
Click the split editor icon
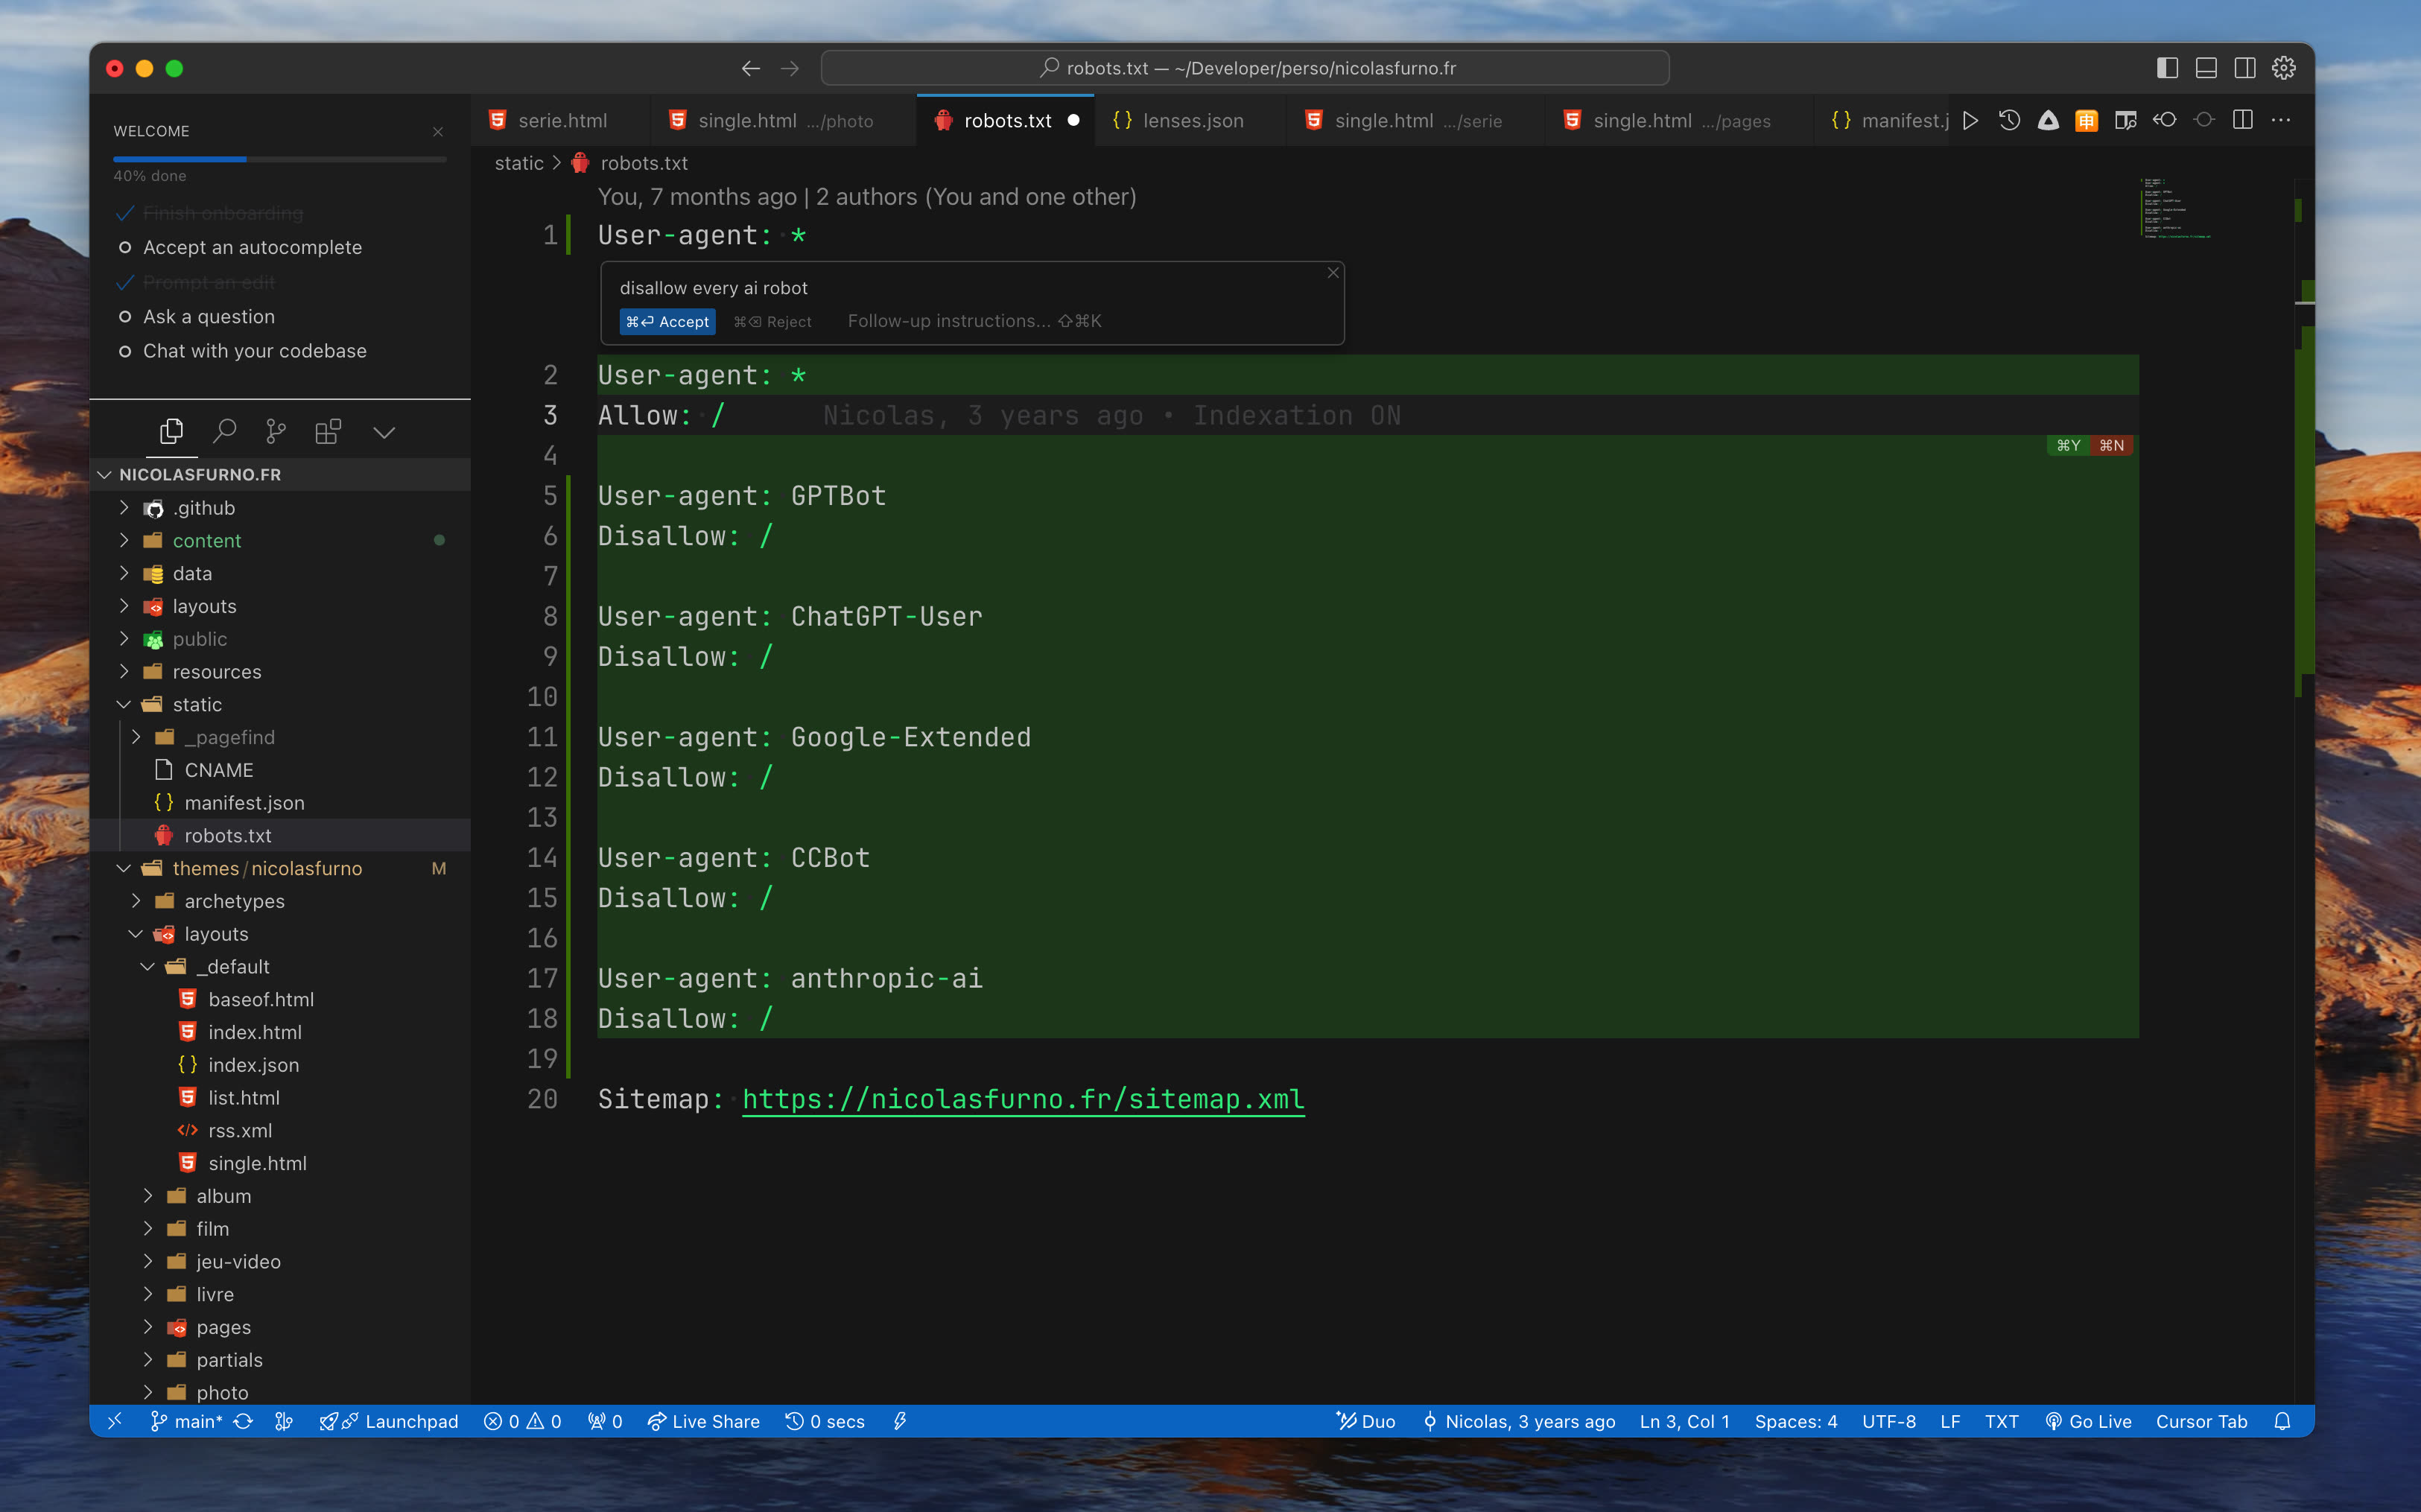click(x=2243, y=120)
